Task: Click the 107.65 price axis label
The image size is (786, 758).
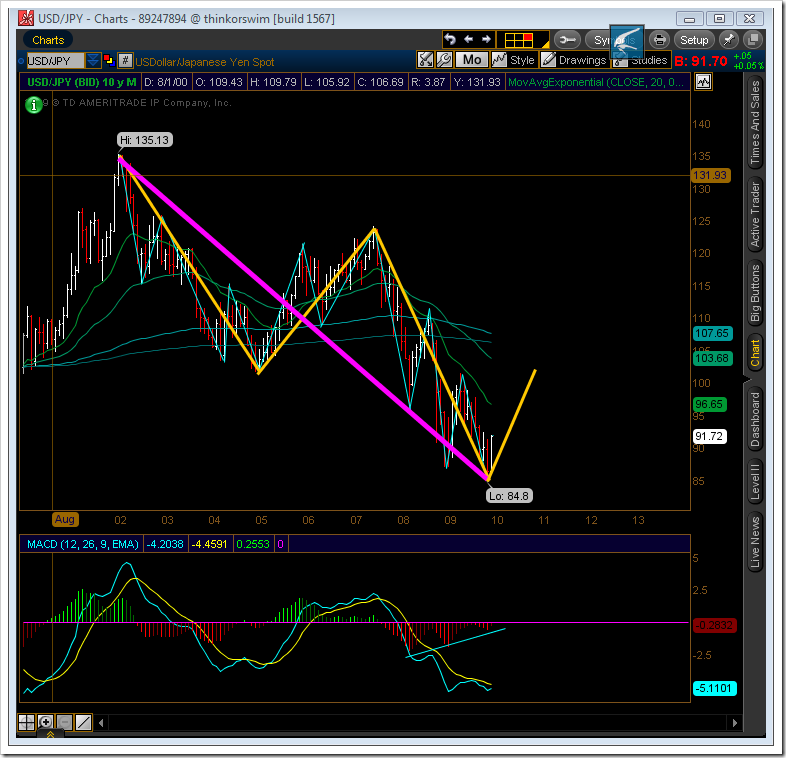Action: point(712,333)
